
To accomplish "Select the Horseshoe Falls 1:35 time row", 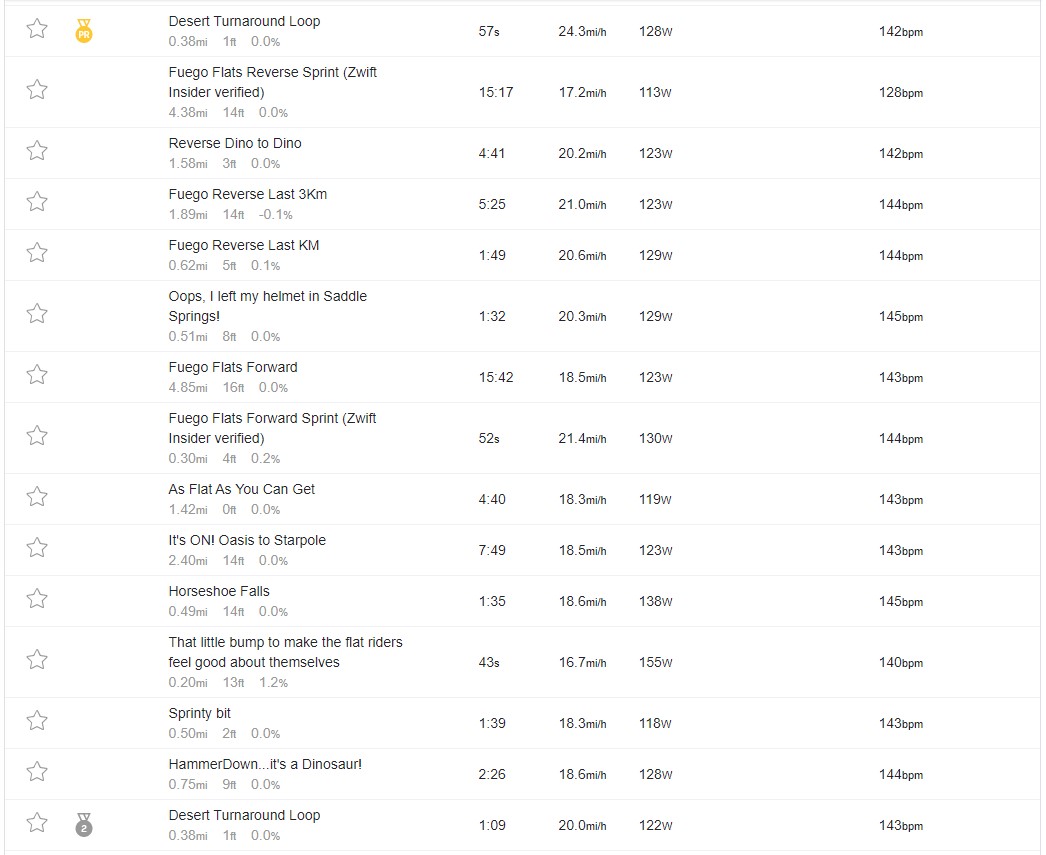I will point(522,601).
